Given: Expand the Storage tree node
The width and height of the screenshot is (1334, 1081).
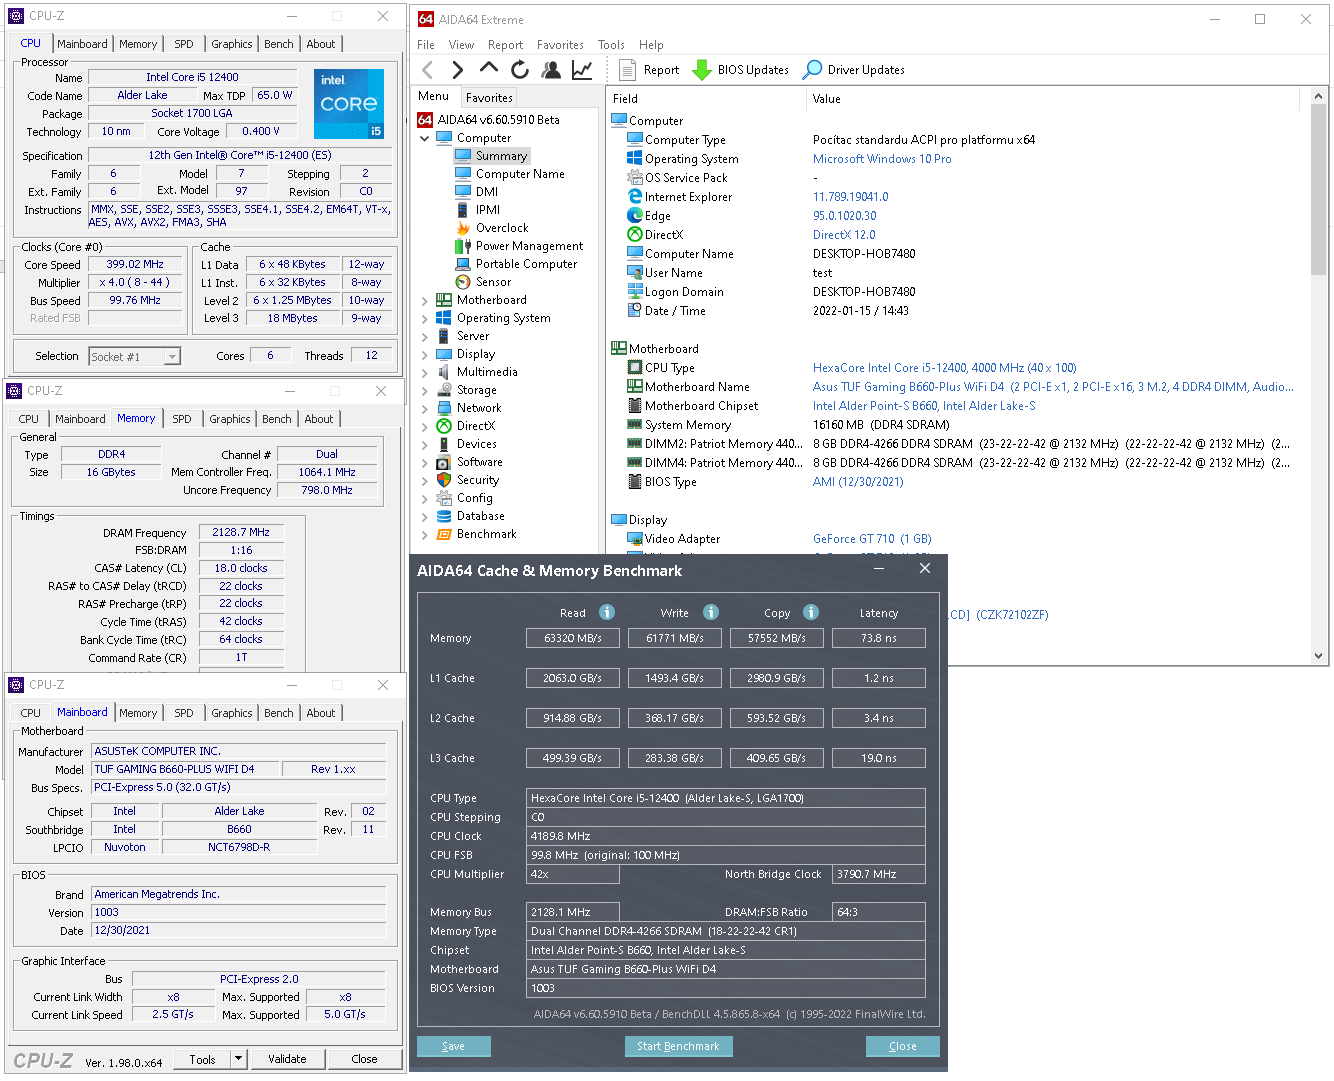Looking at the screenshot, I should click(425, 390).
